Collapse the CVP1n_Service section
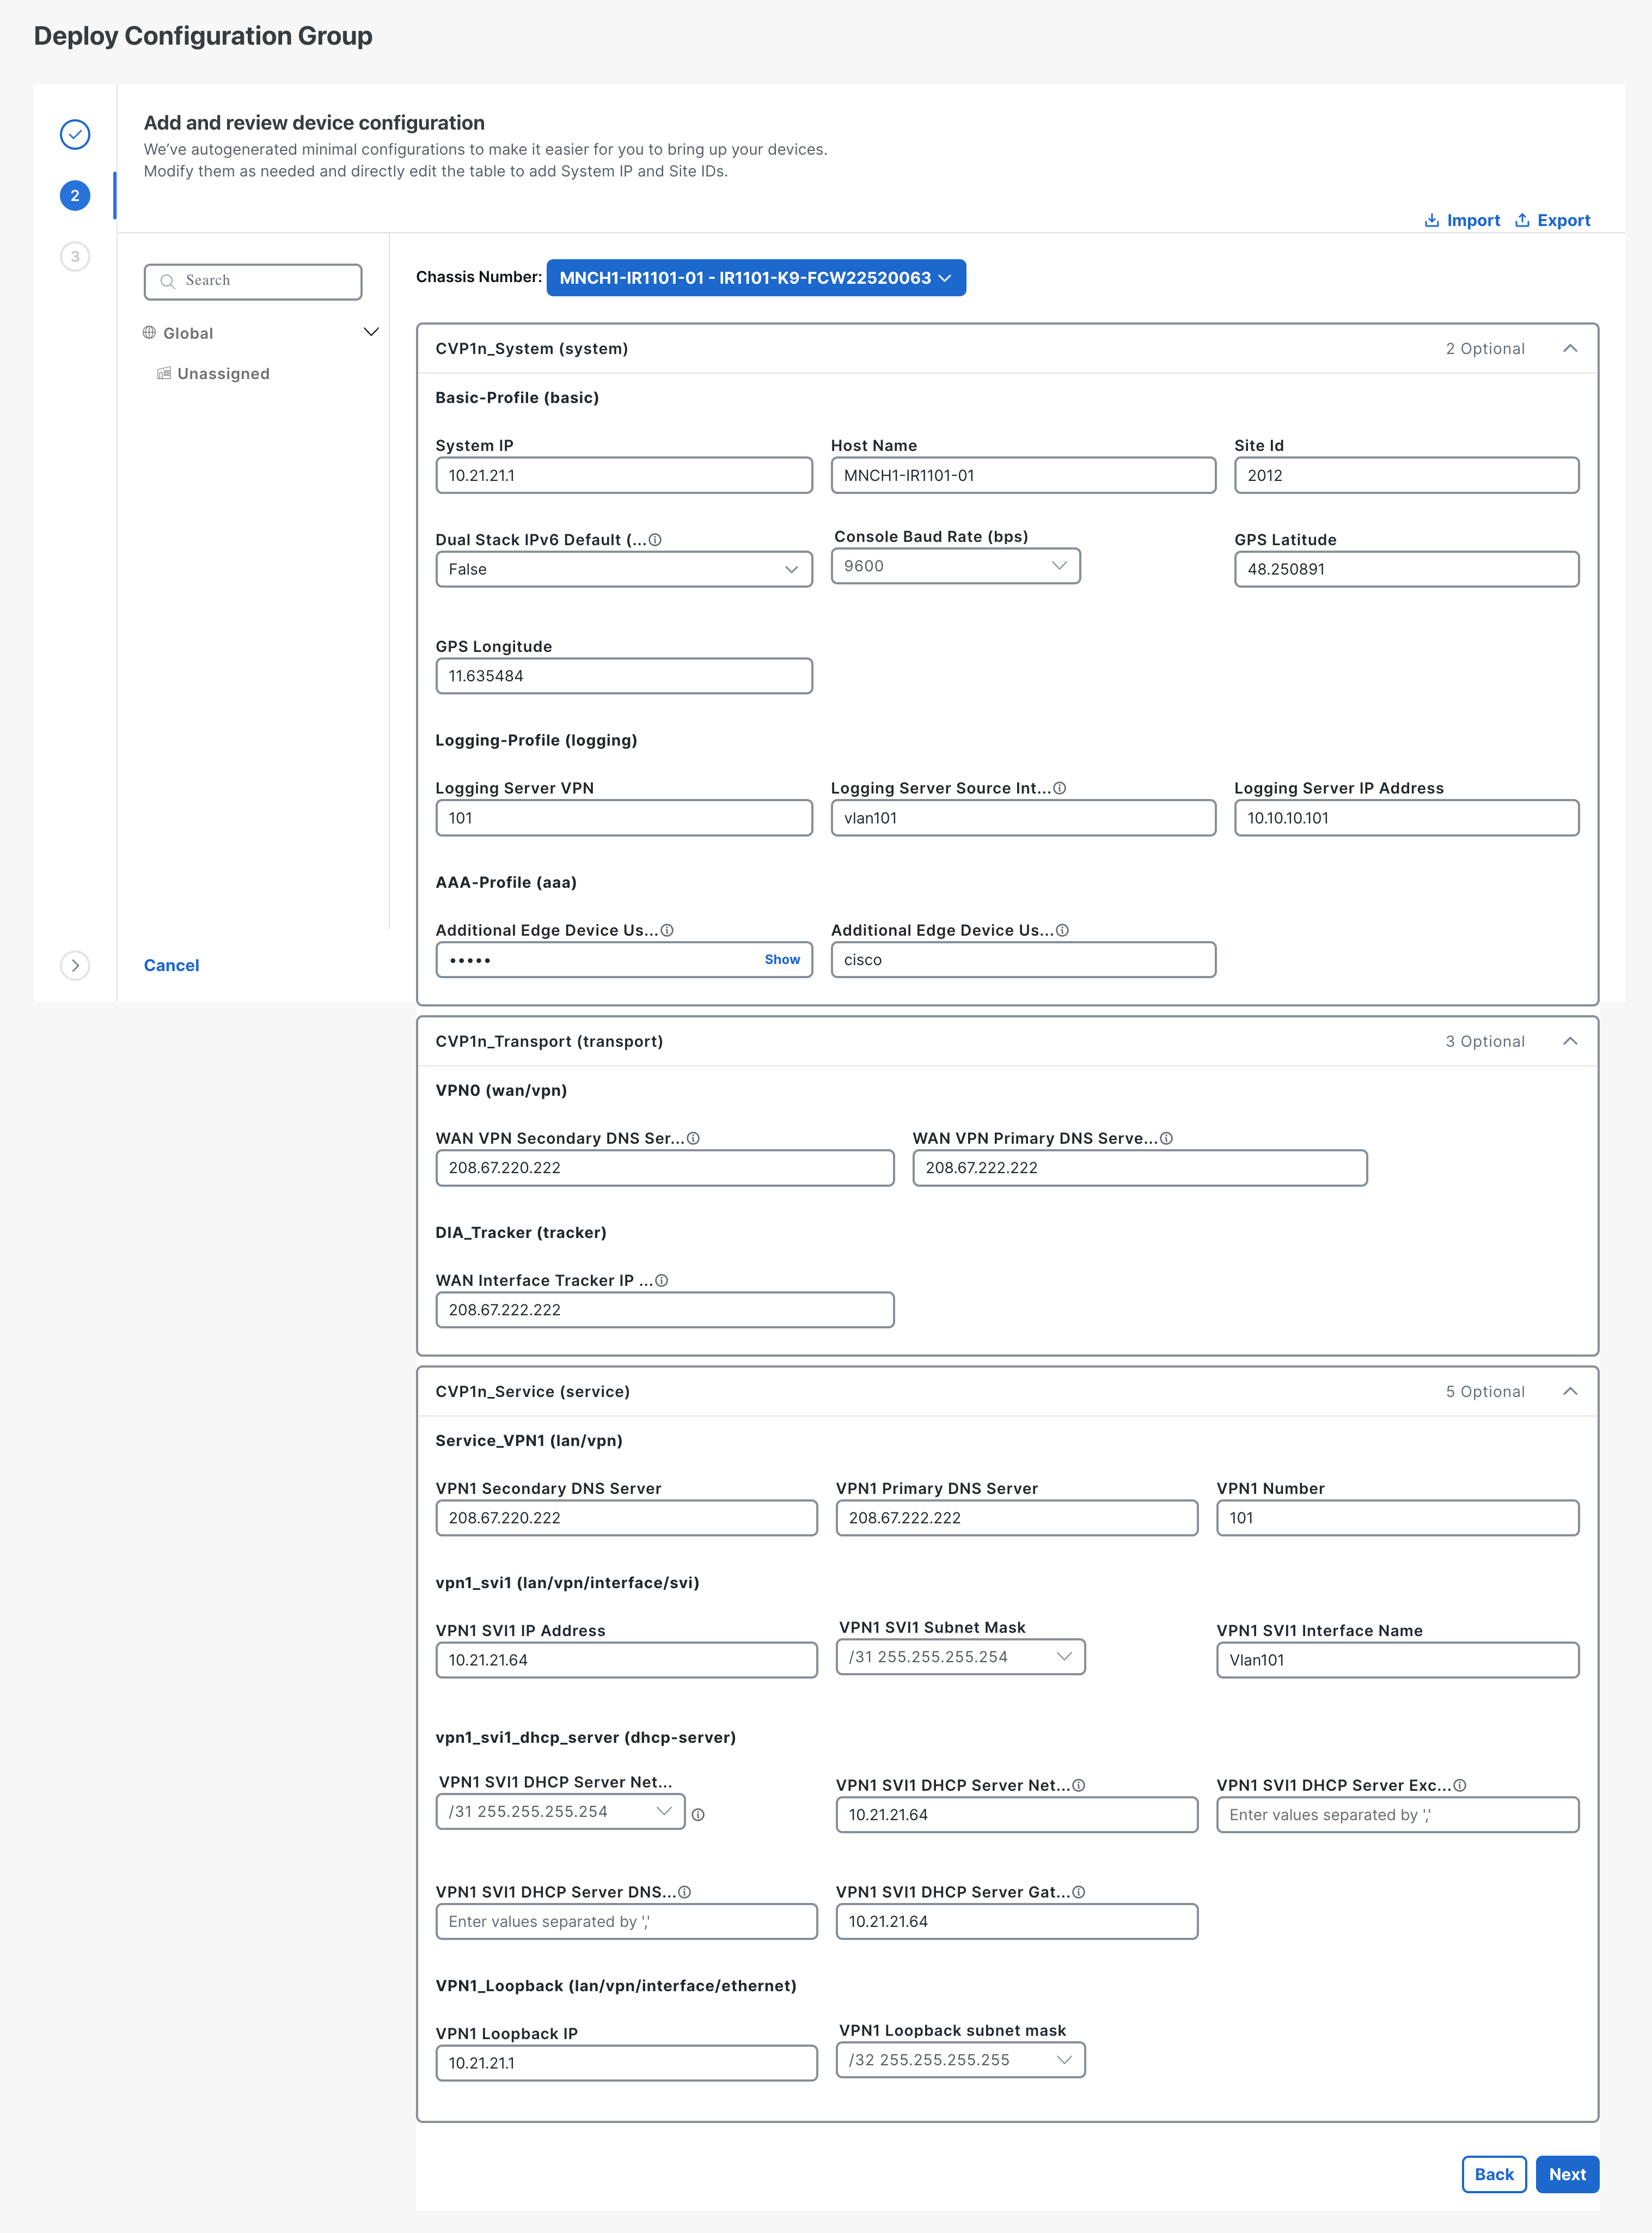The width and height of the screenshot is (1652, 2233). pyautogui.click(x=1570, y=1391)
